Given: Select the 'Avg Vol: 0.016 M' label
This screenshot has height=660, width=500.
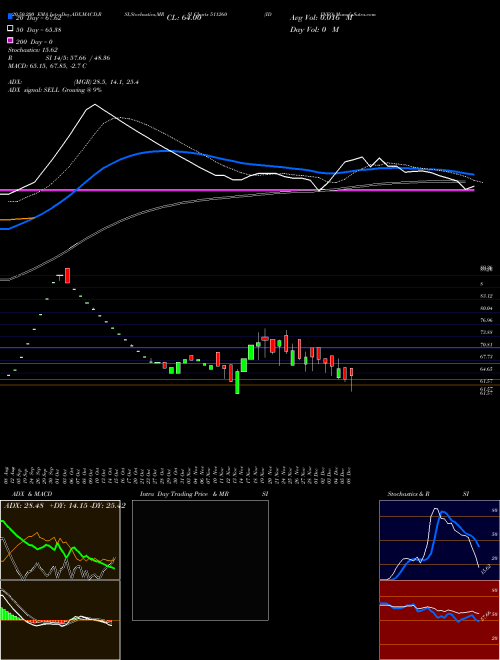Looking at the screenshot, I should pos(321,18).
